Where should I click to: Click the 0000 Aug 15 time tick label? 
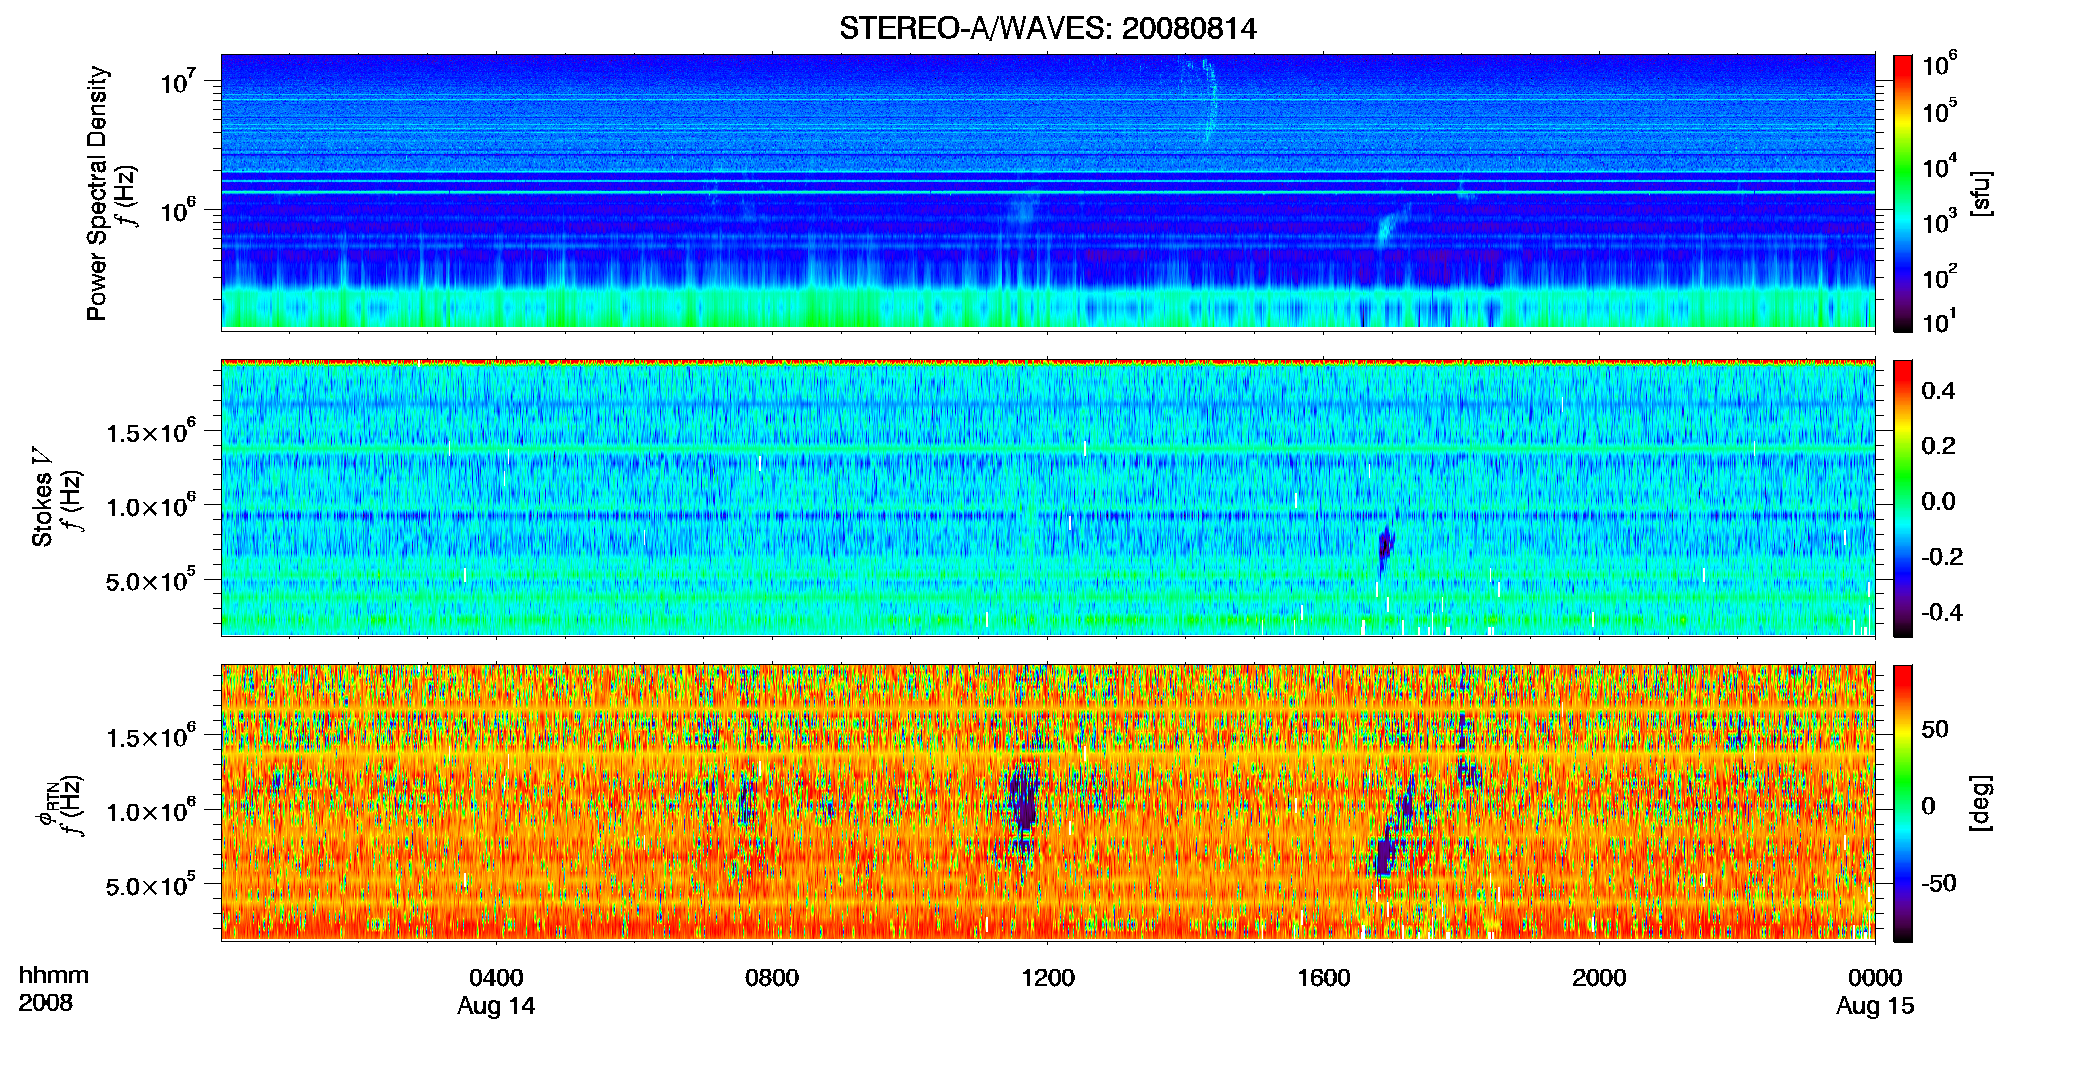(x=1875, y=991)
